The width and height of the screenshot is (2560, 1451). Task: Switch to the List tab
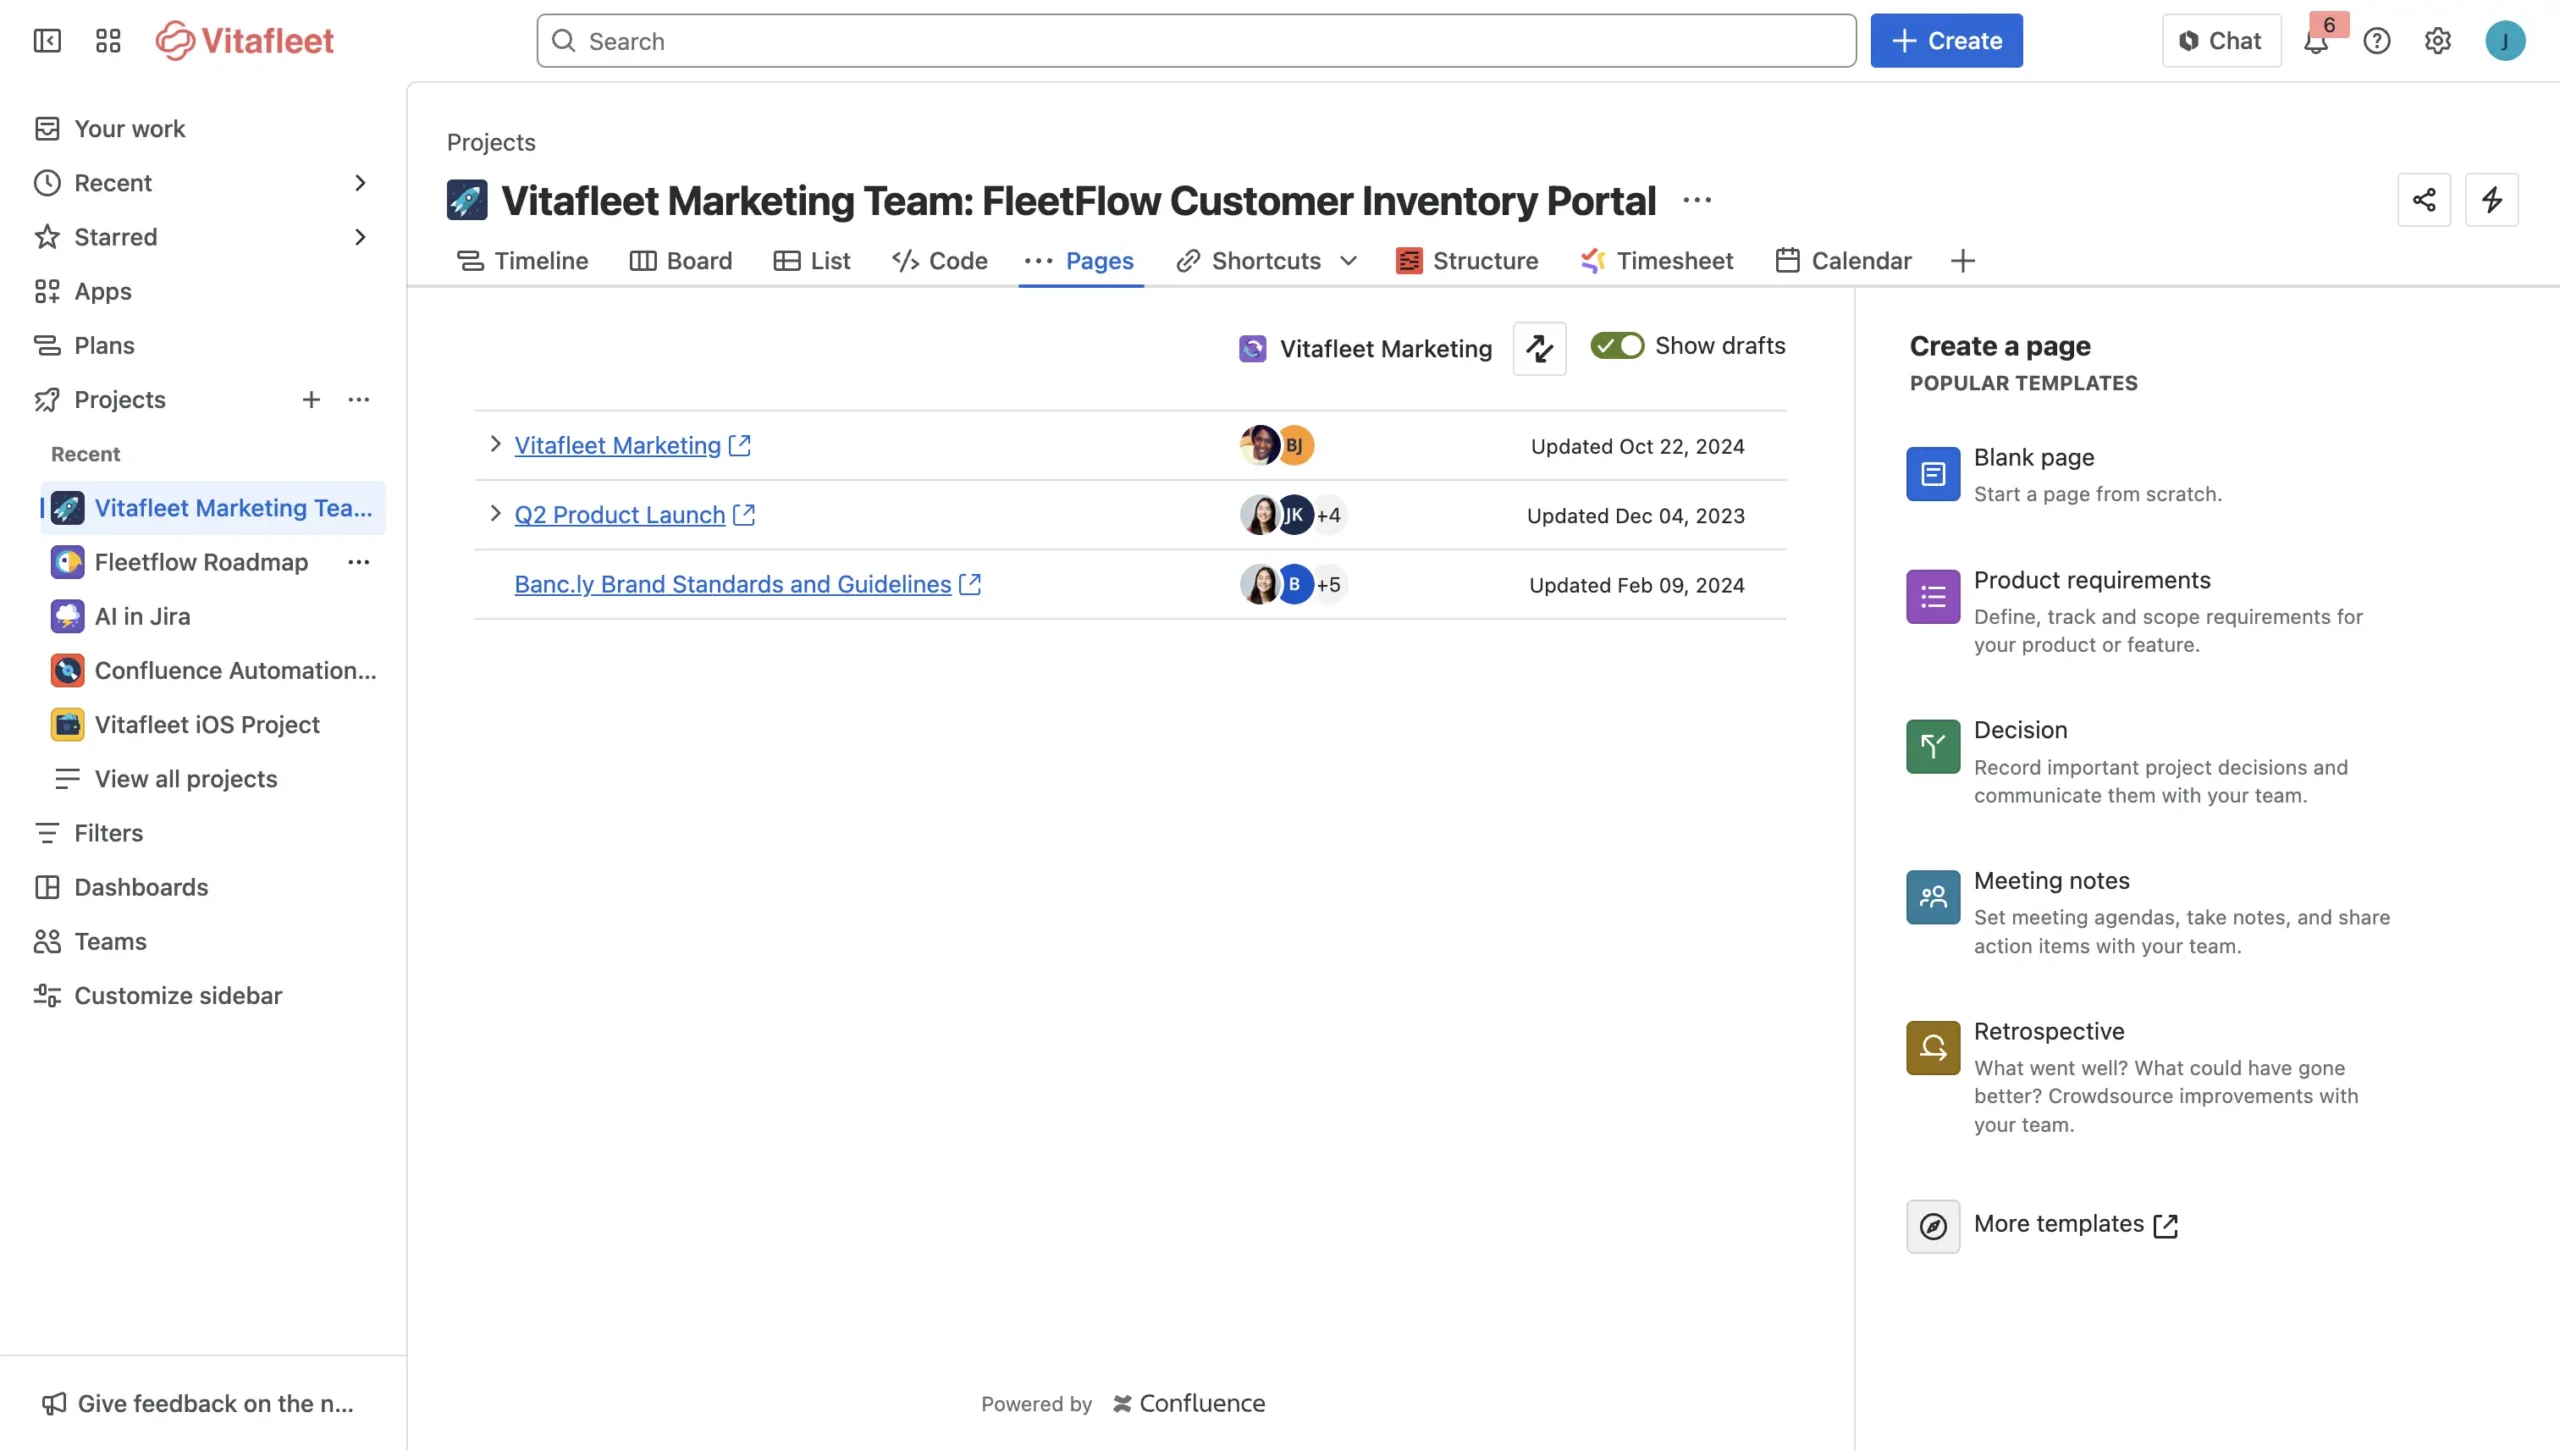click(812, 261)
